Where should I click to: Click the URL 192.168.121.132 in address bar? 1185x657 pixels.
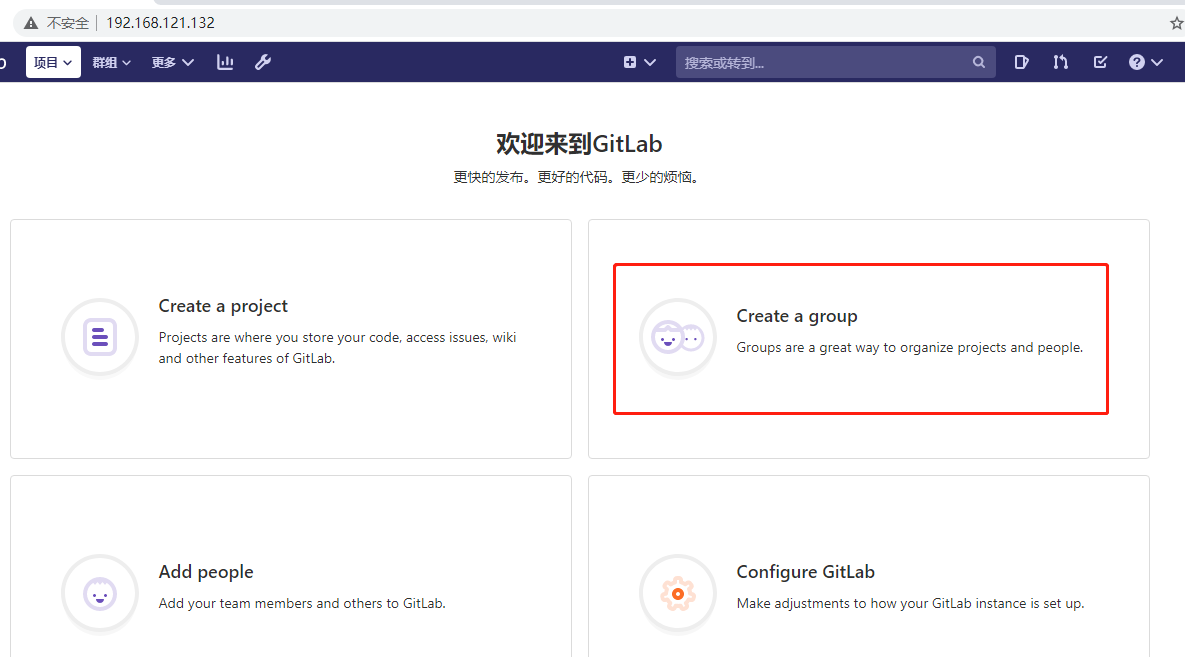tap(160, 23)
